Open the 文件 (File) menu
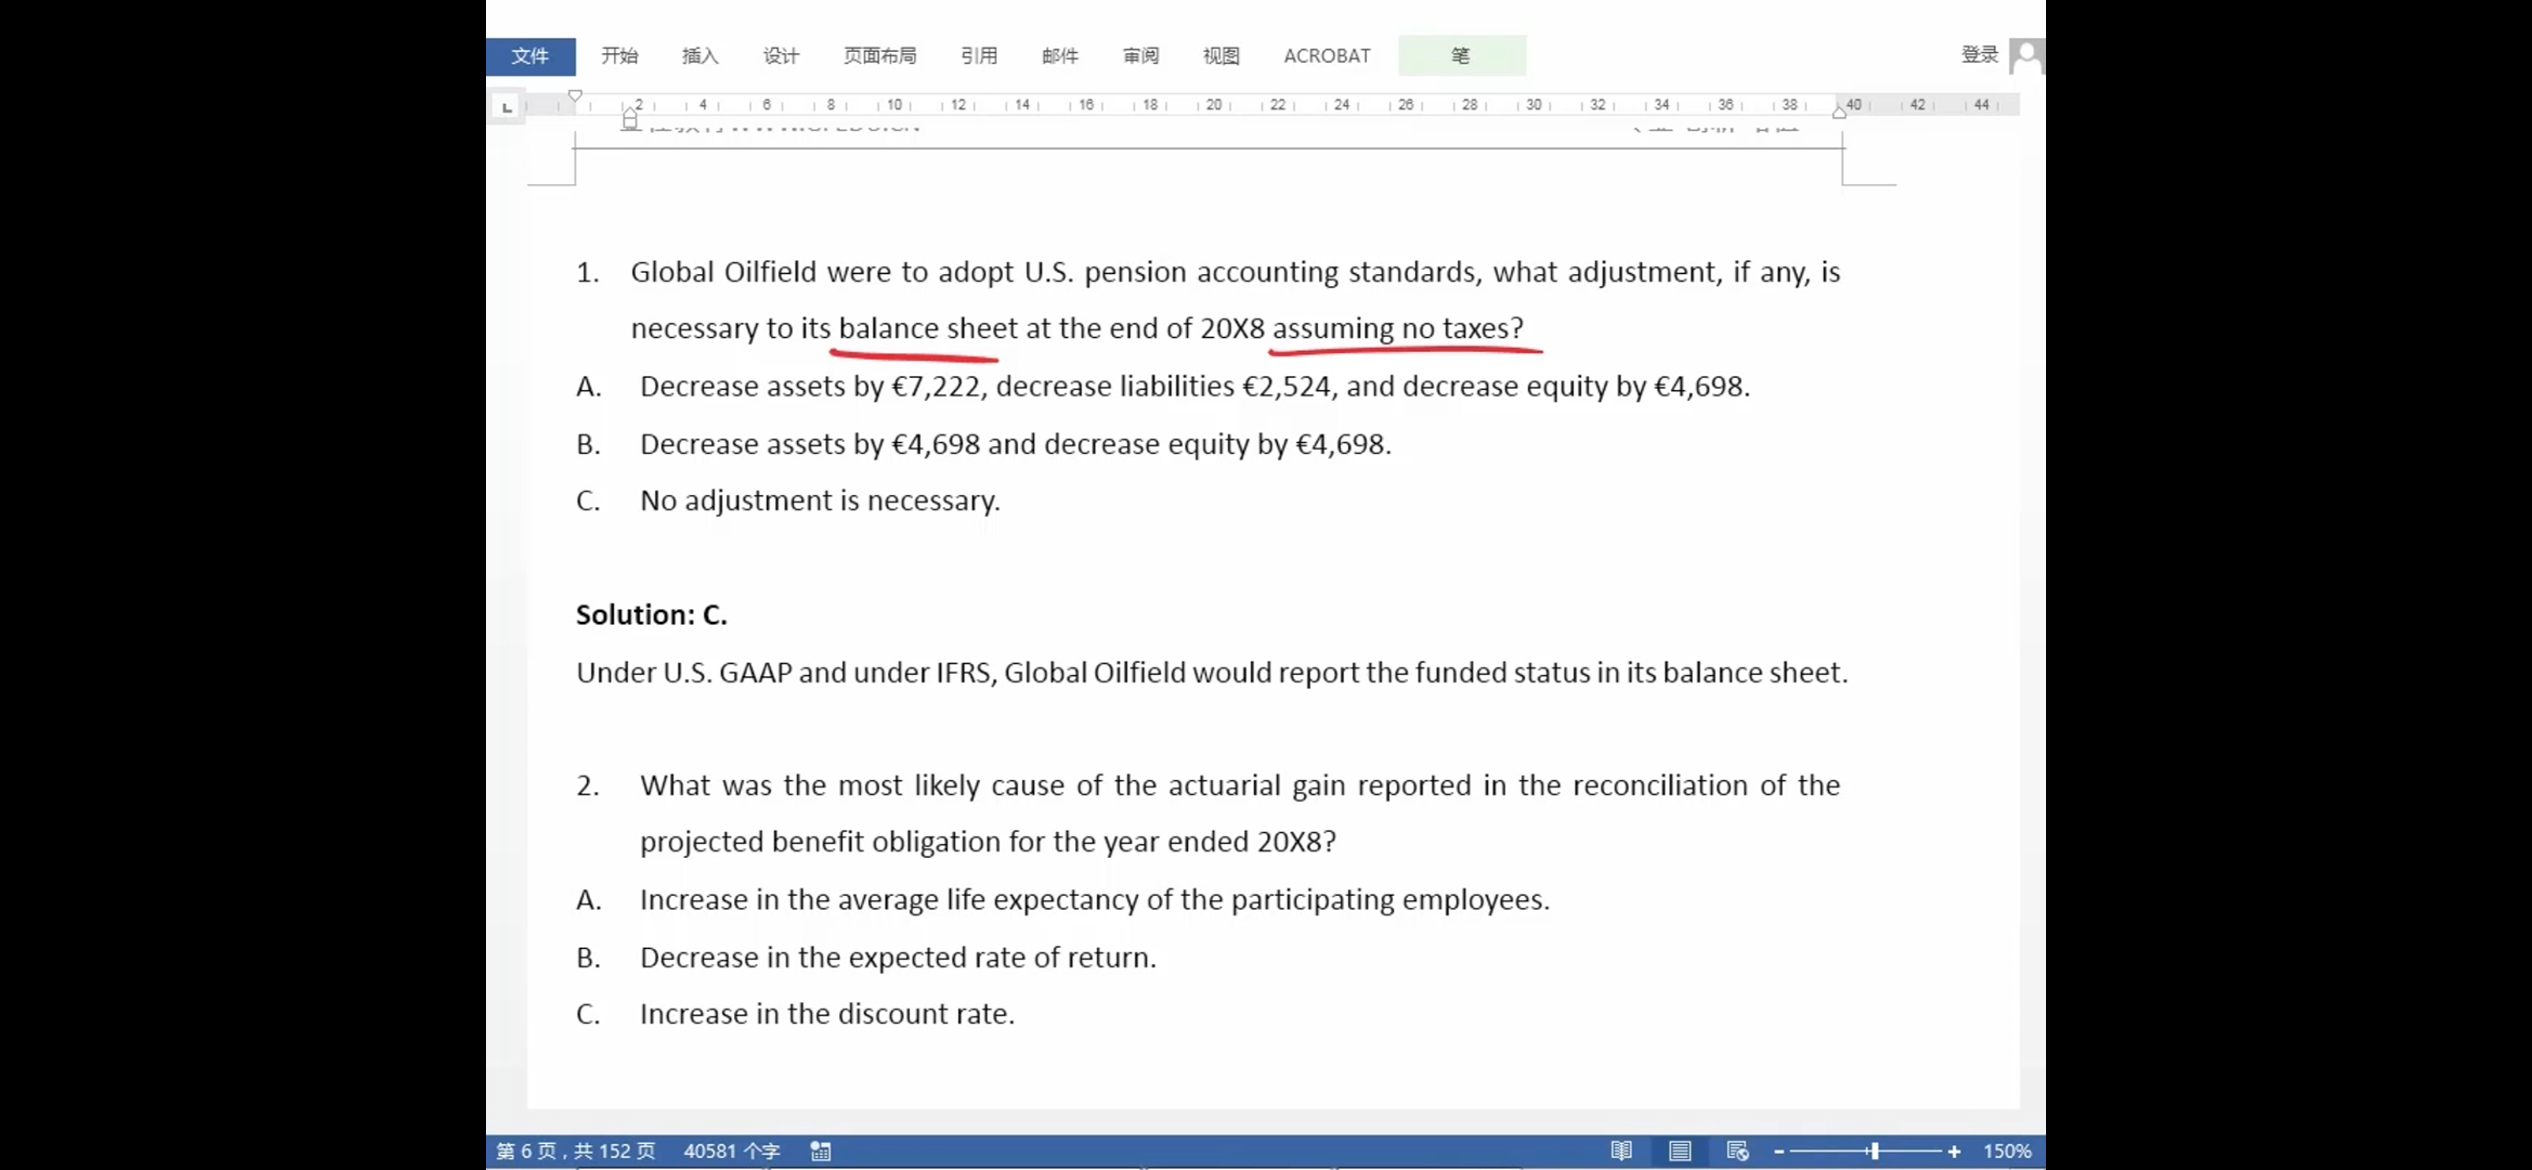Screen dimensions: 2532x1170 click(x=530, y=56)
